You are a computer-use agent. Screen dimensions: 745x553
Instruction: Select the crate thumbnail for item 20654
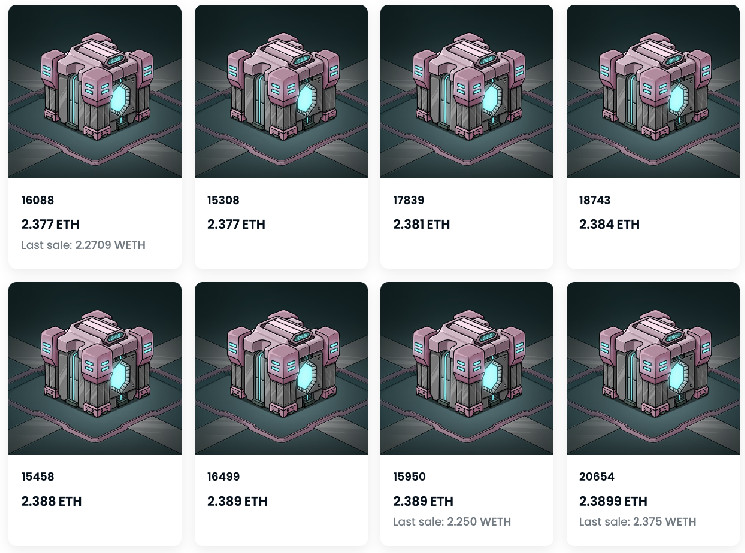653,368
